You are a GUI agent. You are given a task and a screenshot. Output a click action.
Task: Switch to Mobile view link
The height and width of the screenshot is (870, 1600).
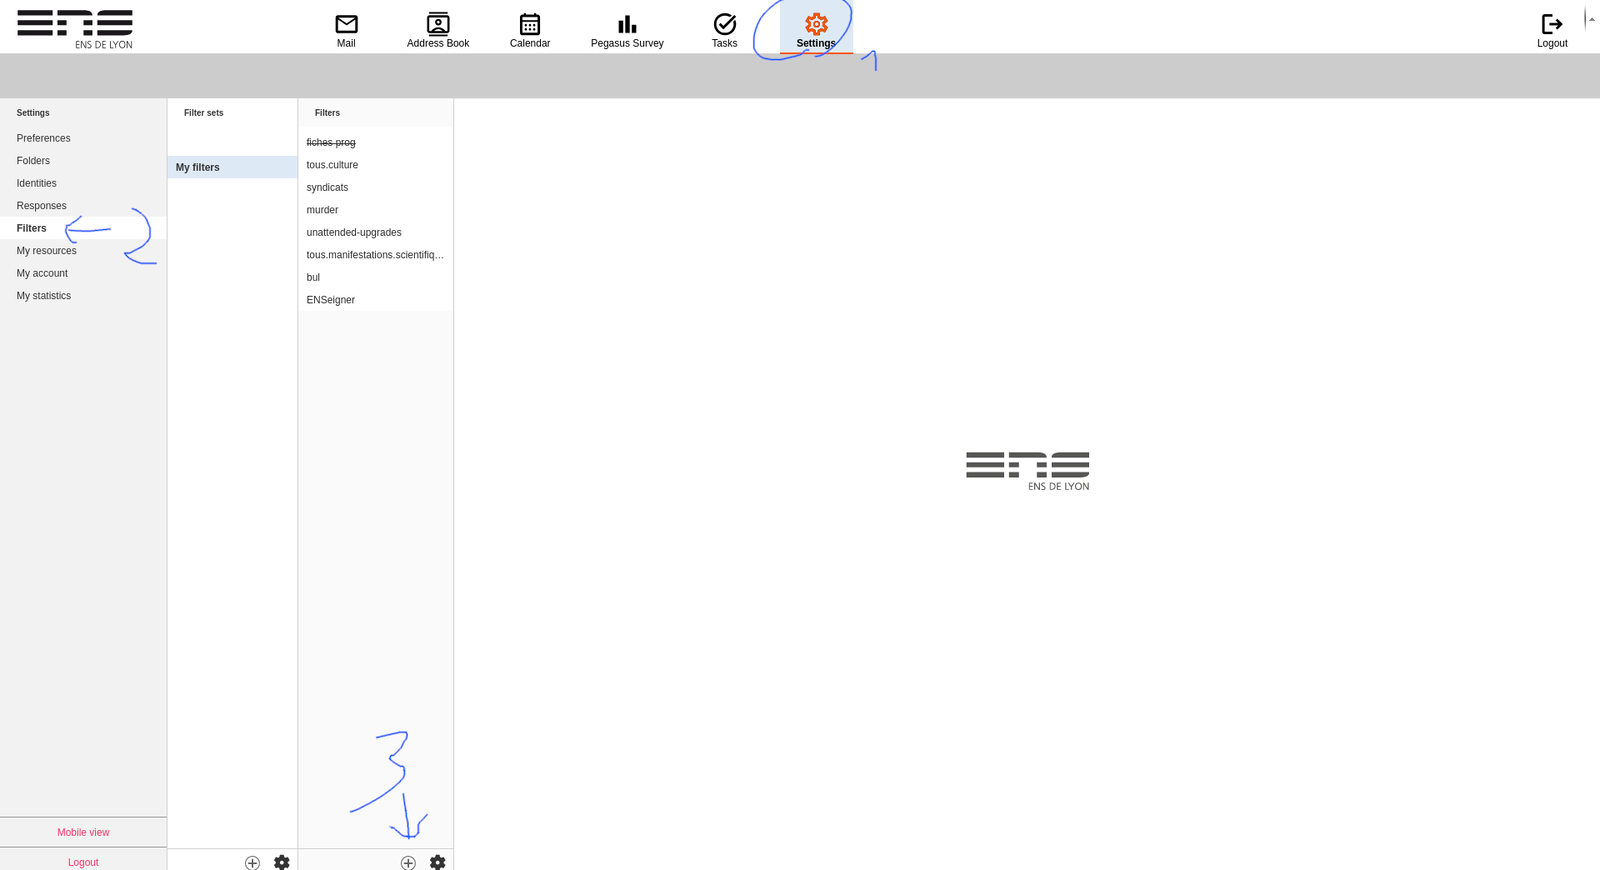click(x=83, y=832)
